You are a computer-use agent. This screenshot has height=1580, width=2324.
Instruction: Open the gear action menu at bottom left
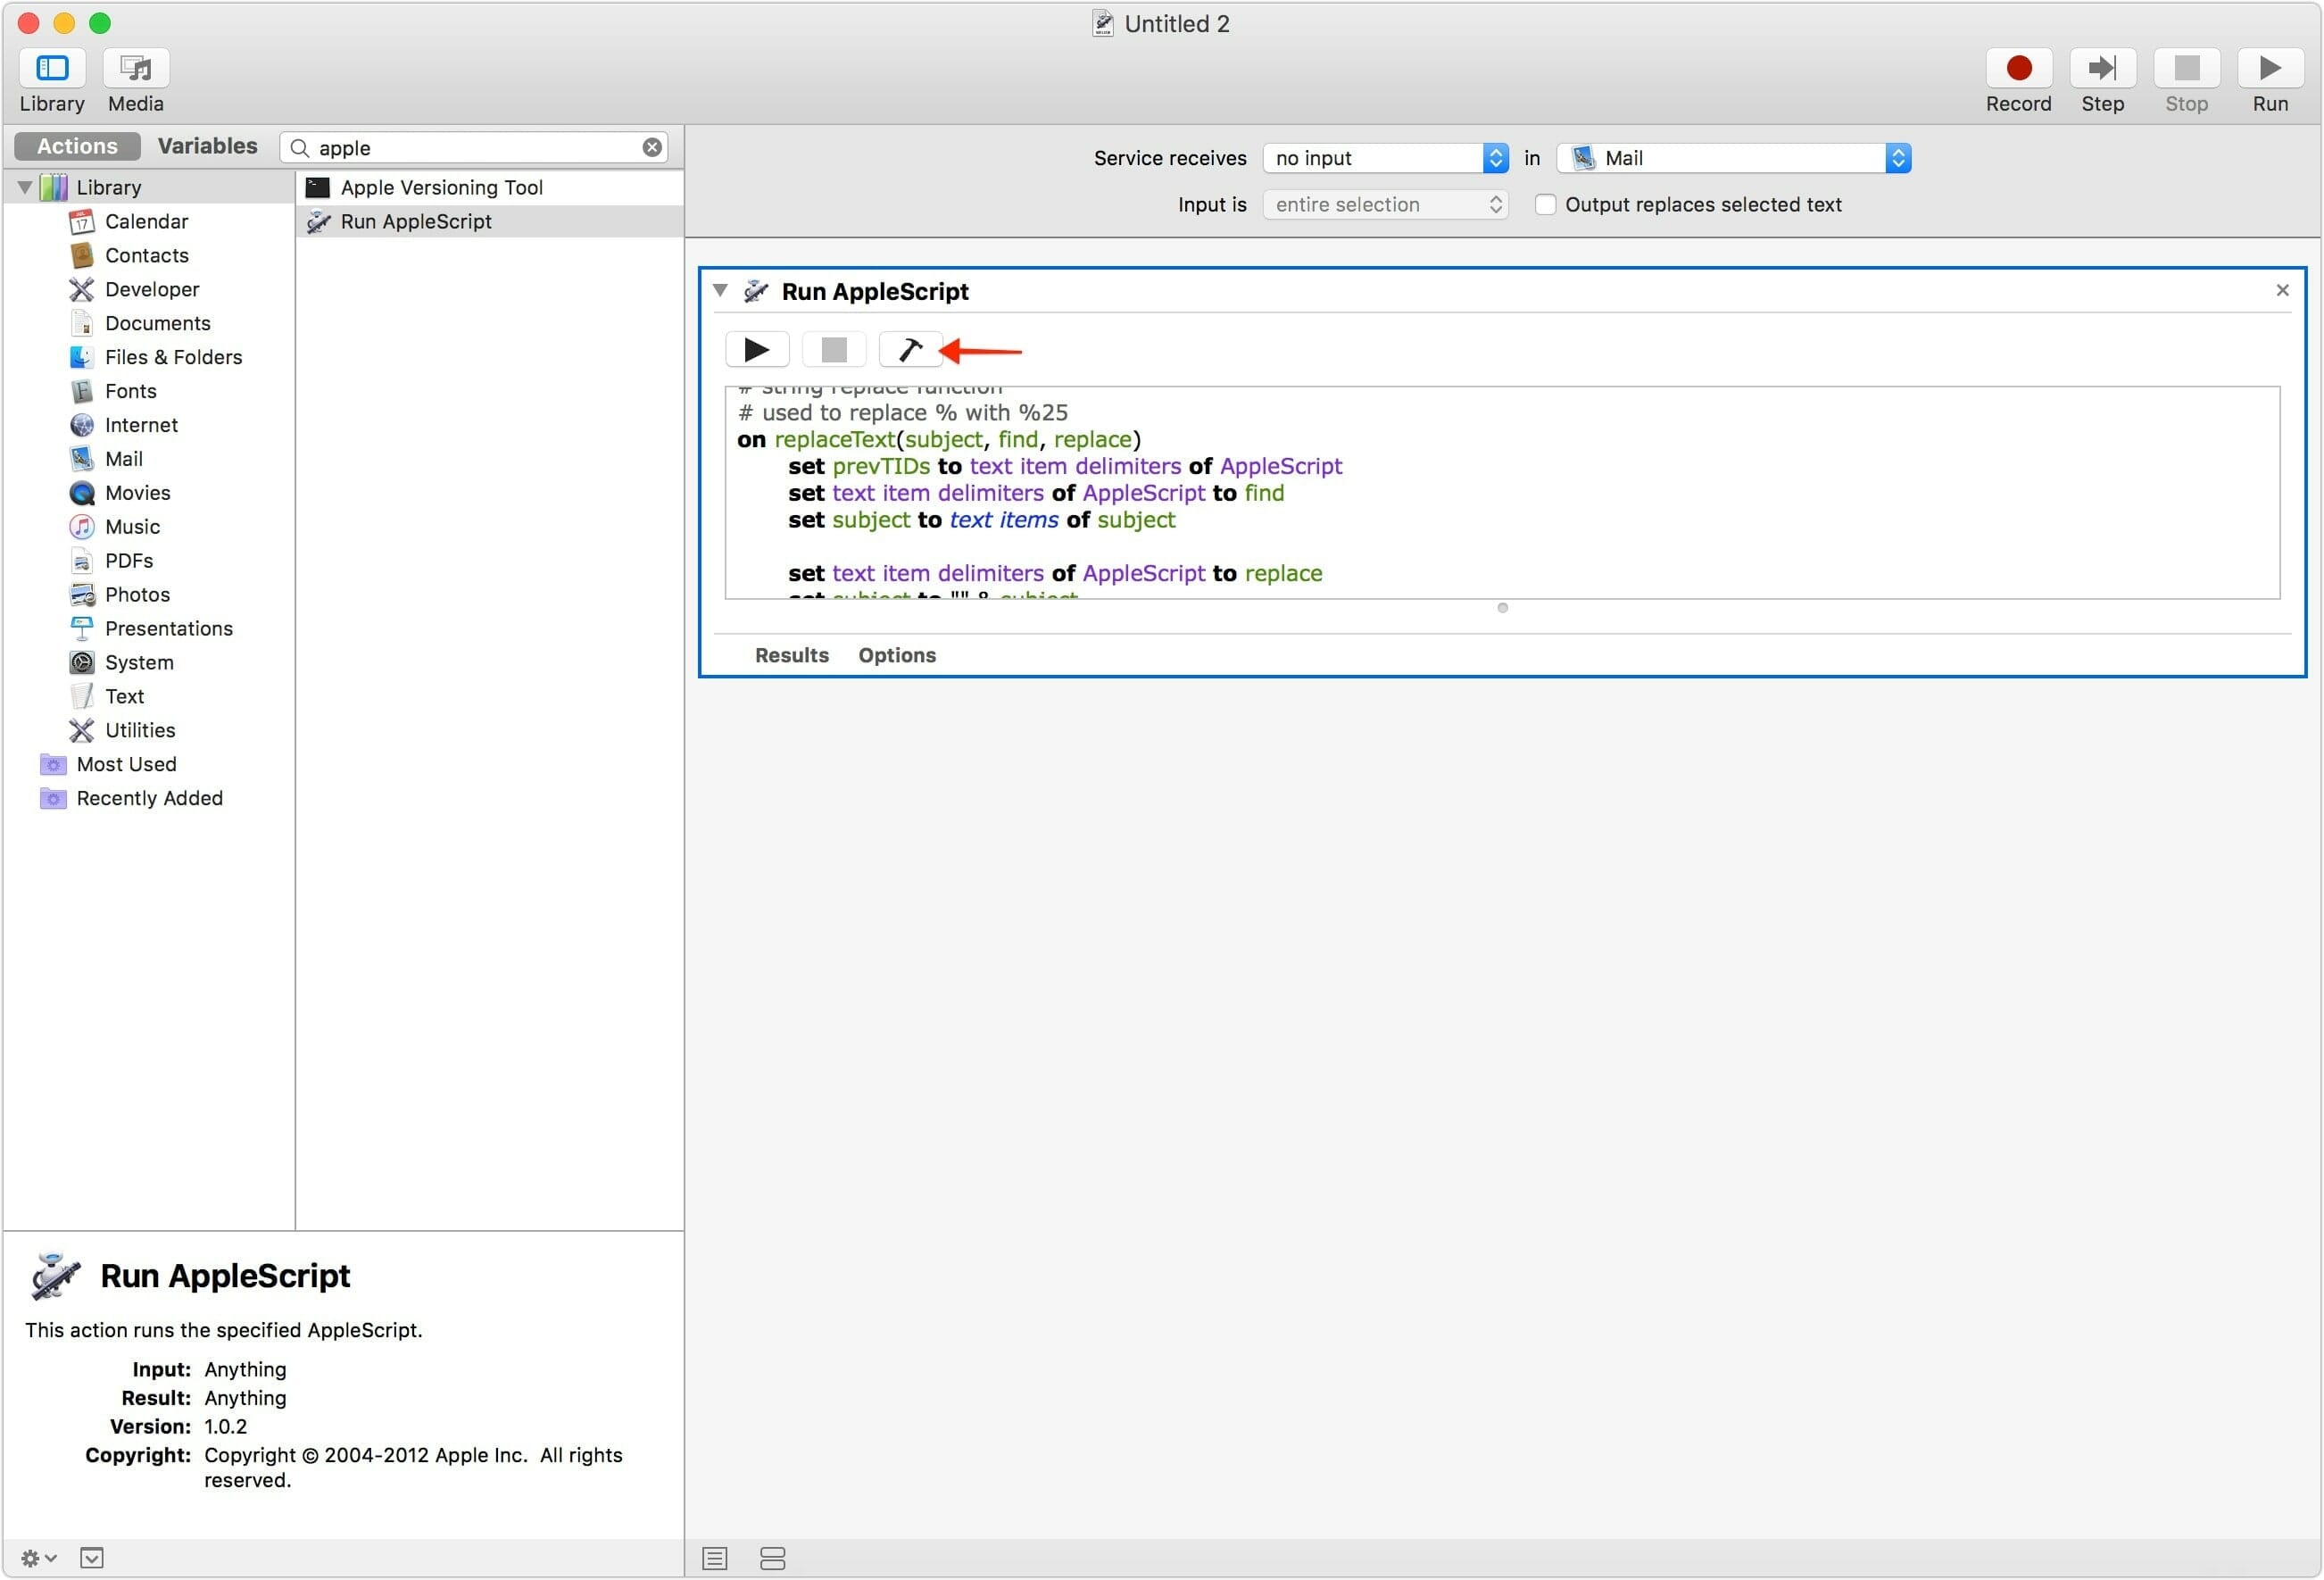pyautogui.click(x=38, y=1558)
